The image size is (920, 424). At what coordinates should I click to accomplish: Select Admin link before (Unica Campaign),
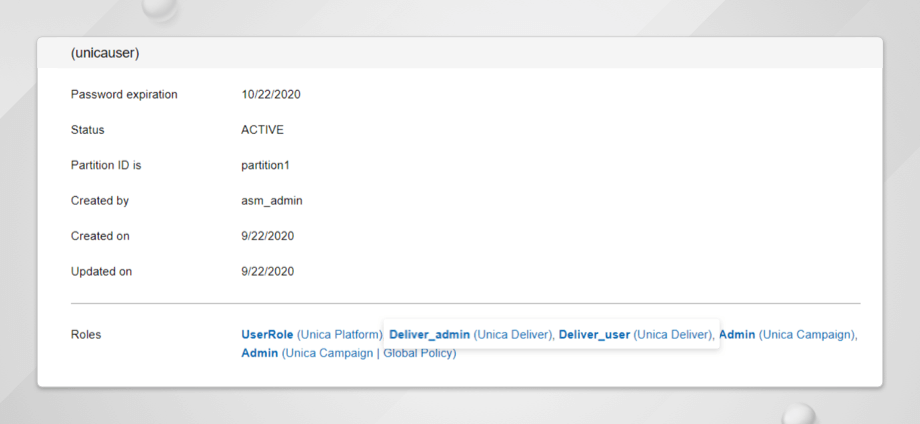click(737, 335)
